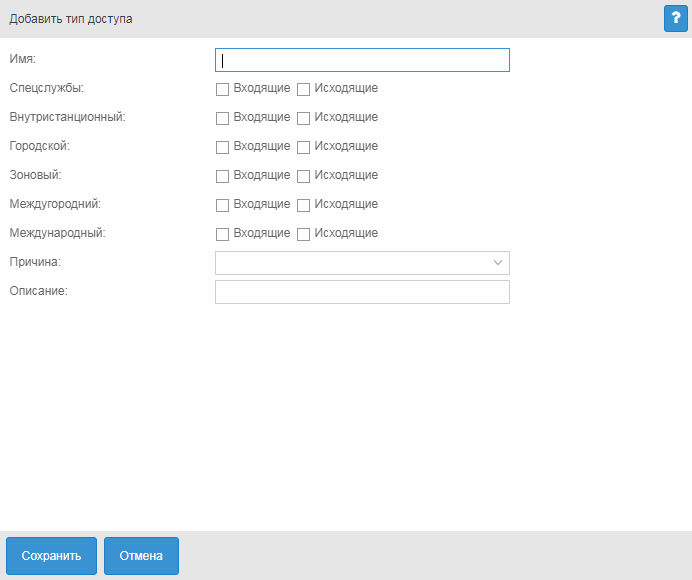692x580 pixels.
Task: Click the Описание input field
Action: tap(361, 292)
